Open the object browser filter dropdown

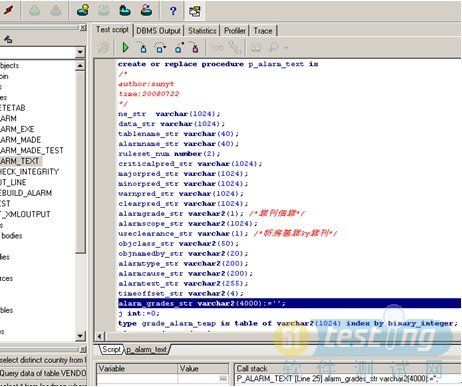click(x=80, y=52)
